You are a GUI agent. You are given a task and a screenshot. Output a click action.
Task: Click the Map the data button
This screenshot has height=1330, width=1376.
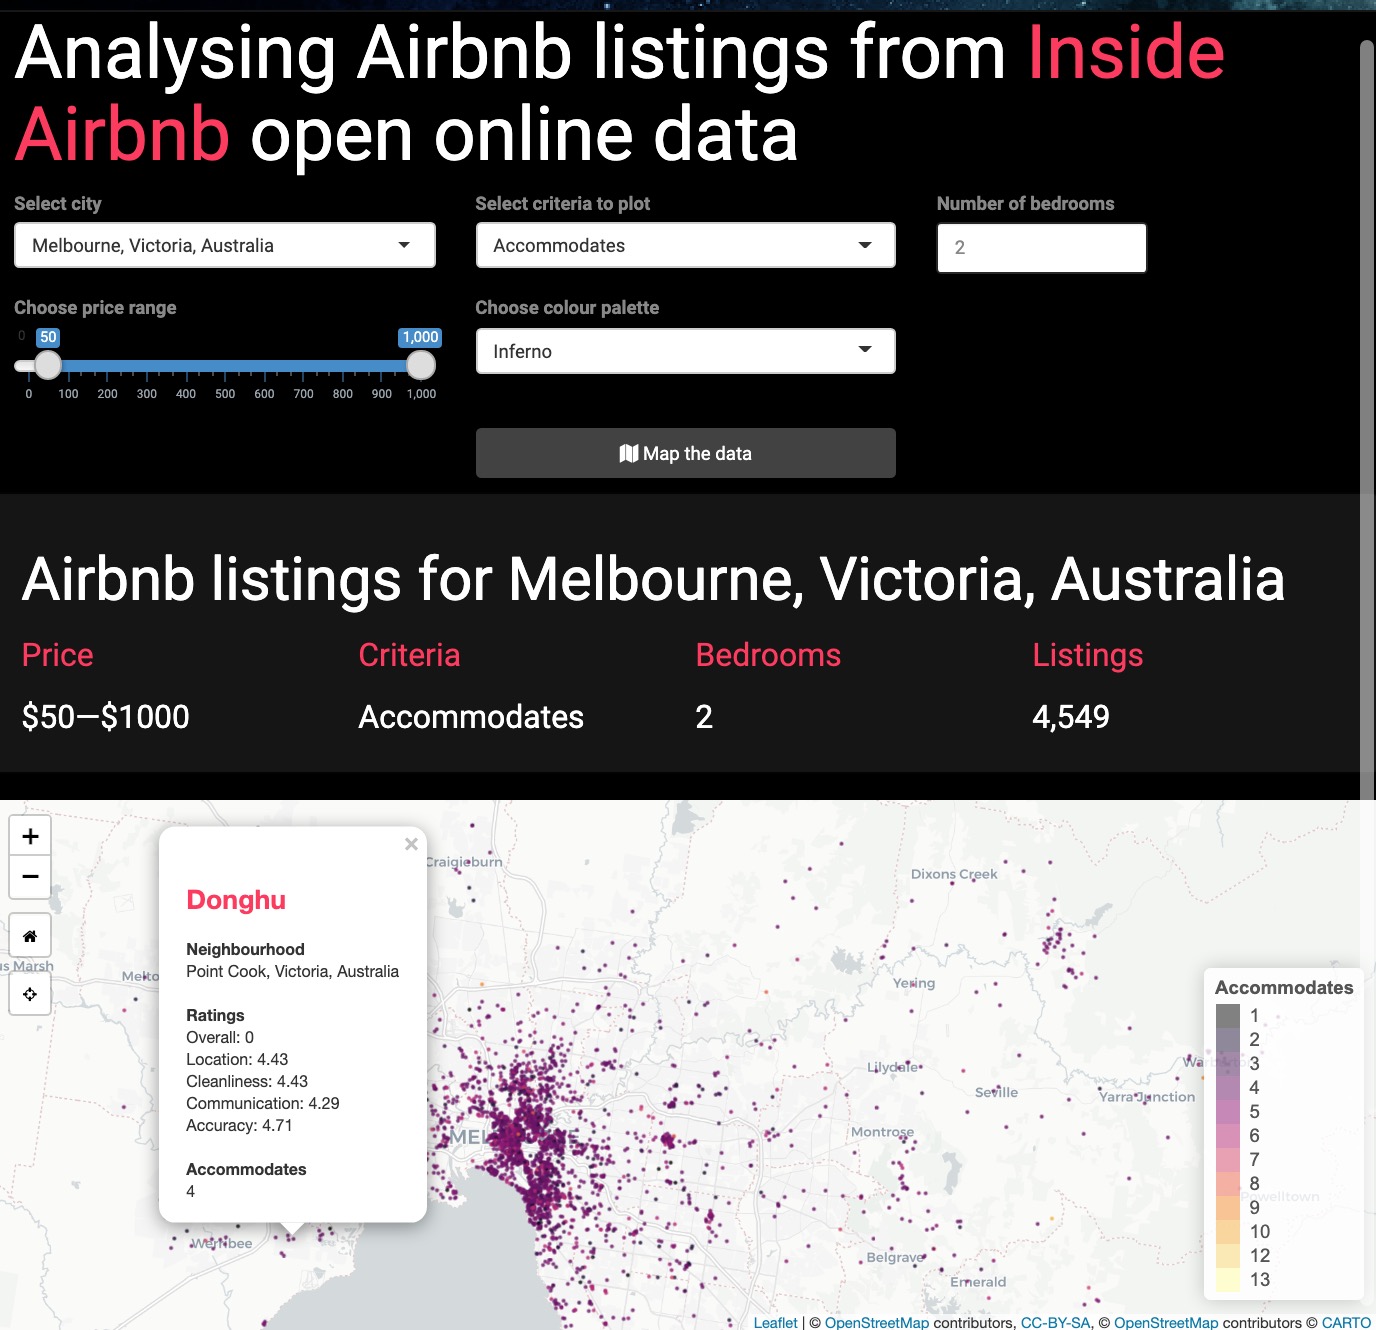point(686,453)
